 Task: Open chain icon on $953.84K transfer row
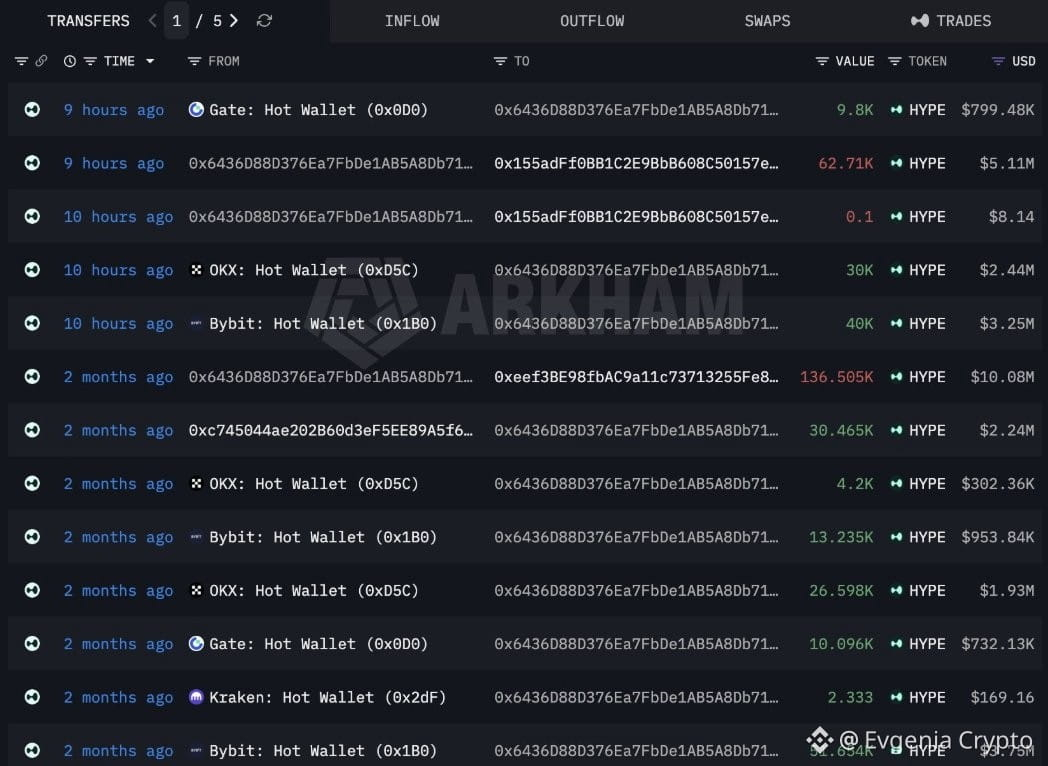click(32, 537)
